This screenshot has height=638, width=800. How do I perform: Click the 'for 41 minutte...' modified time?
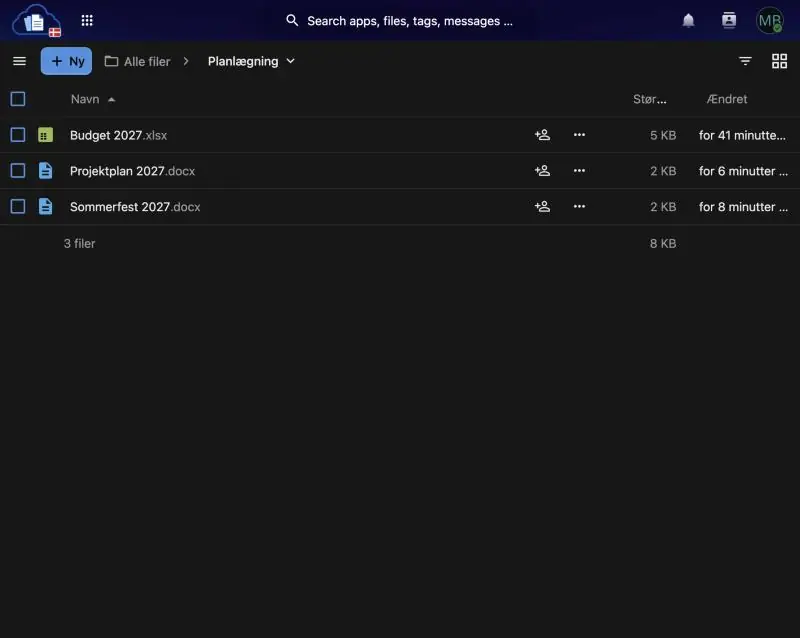[742, 135]
